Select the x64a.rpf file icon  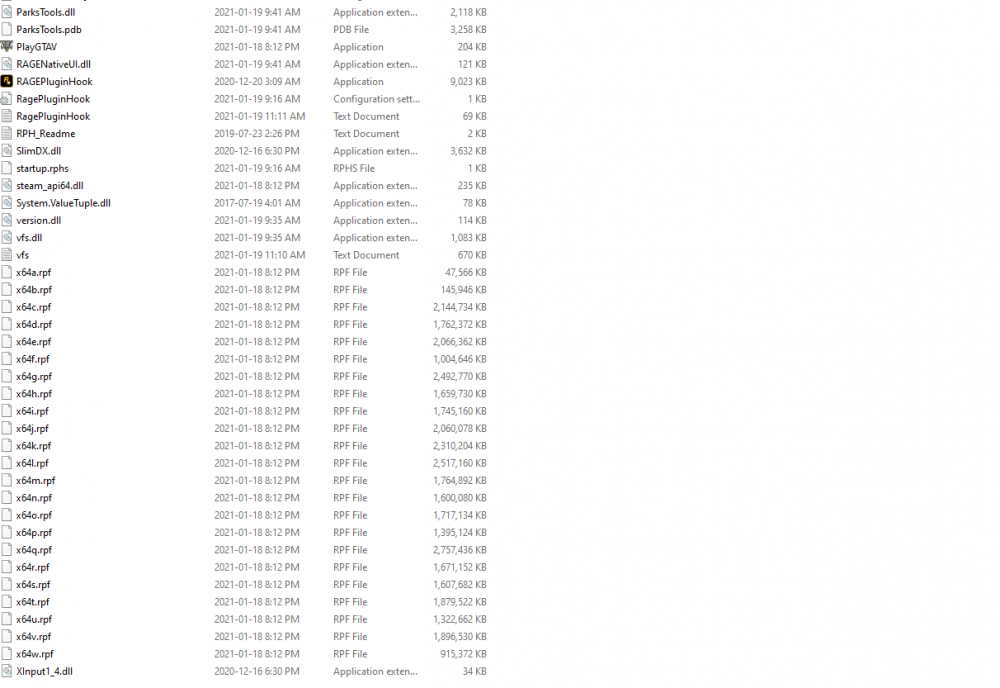click(x=6, y=272)
